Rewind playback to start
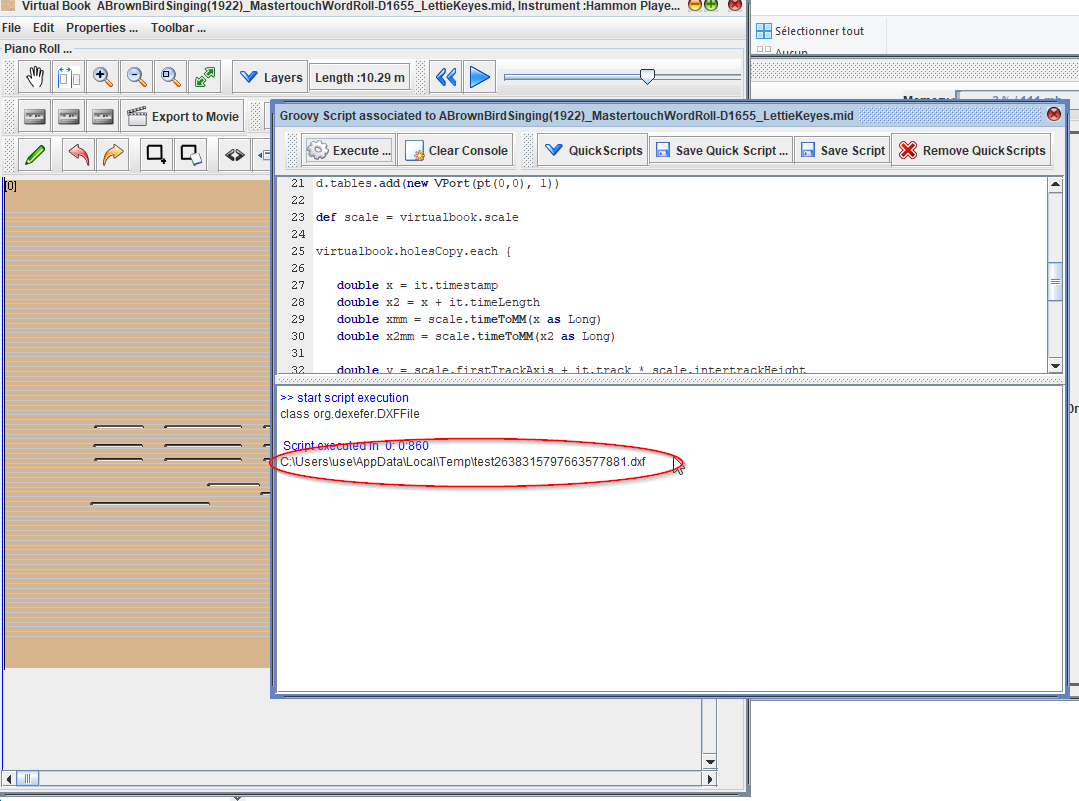Viewport: 1079px width, 801px height. tap(446, 77)
